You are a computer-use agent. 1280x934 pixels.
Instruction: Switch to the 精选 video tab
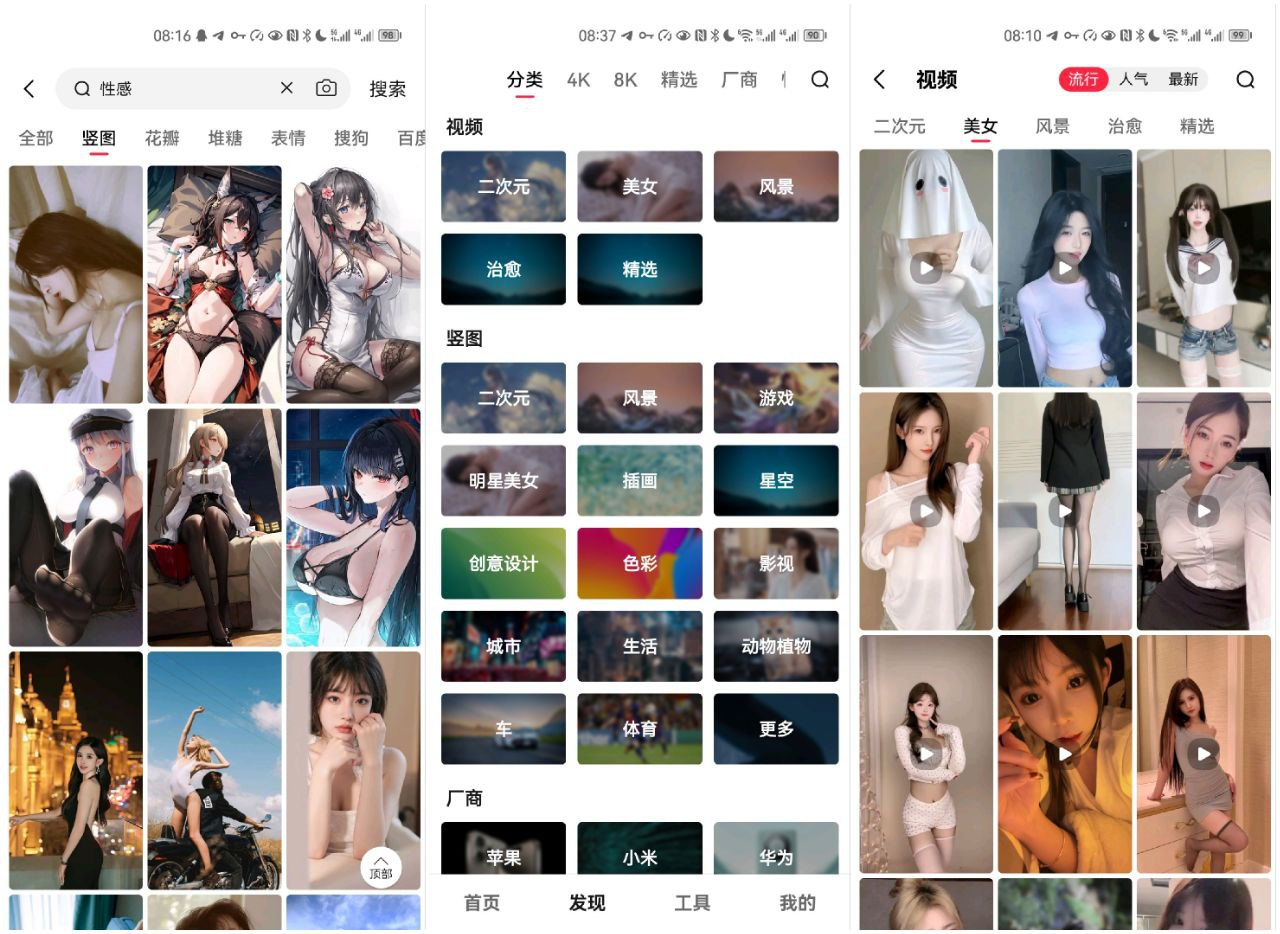(1197, 126)
